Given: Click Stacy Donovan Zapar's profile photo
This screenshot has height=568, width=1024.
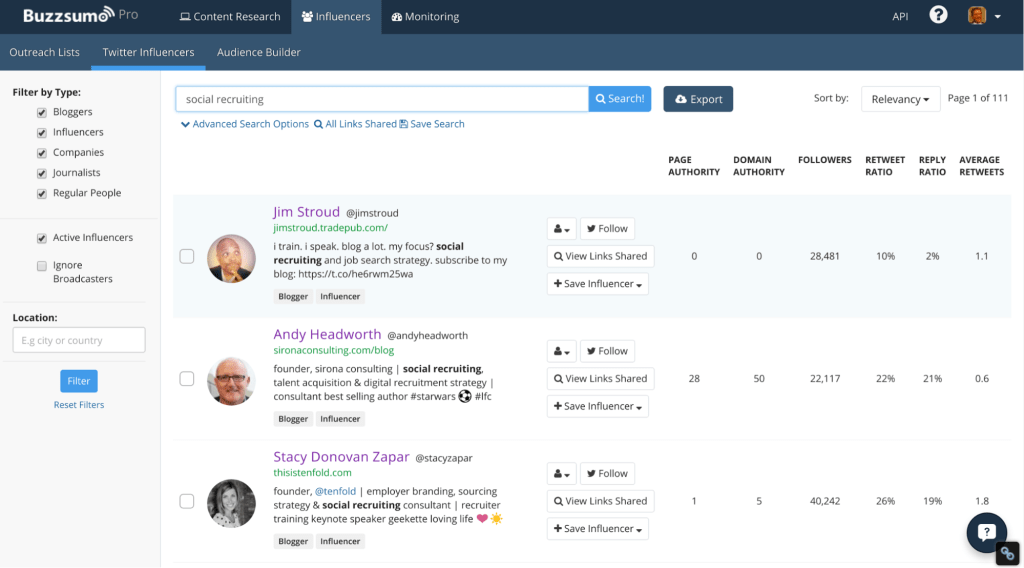Looking at the screenshot, I should [x=231, y=503].
